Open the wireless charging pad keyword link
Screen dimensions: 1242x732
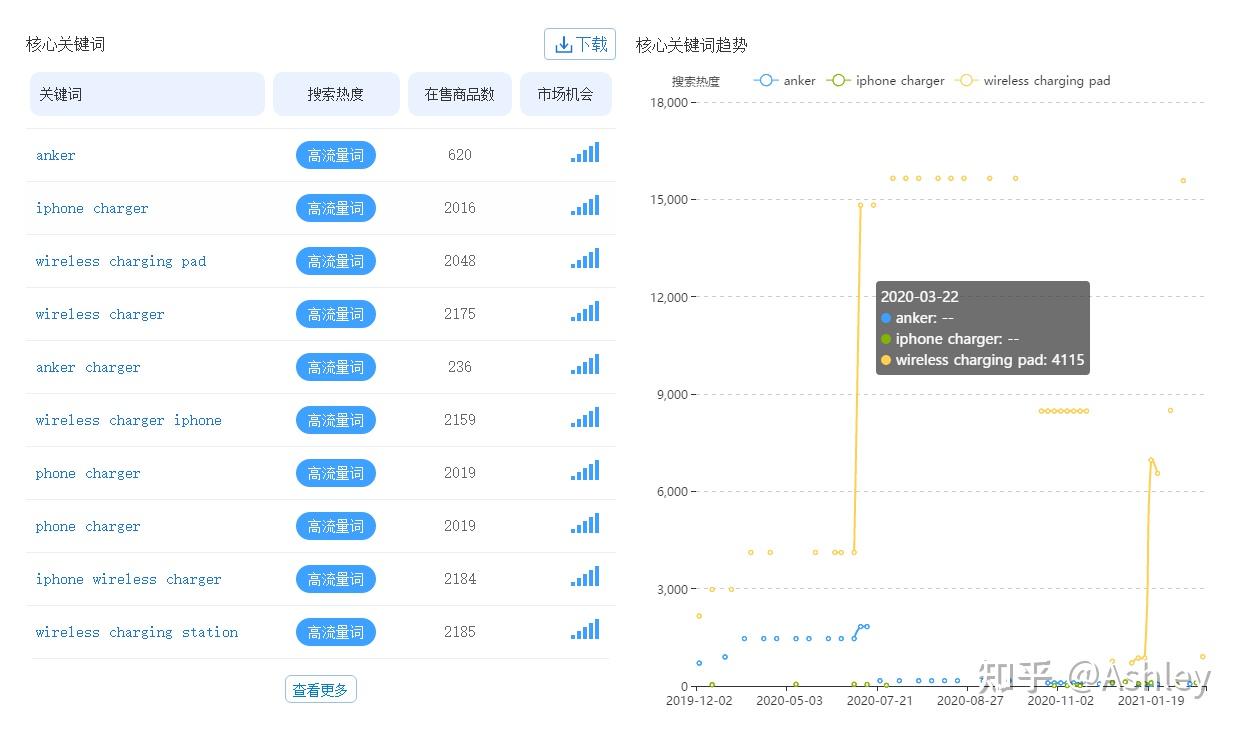pyautogui.click(x=121, y=261)
